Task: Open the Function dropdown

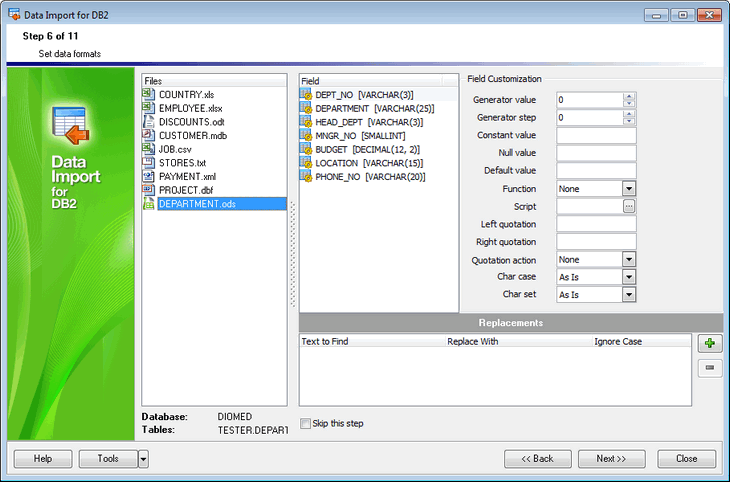Action: [629, 189]
